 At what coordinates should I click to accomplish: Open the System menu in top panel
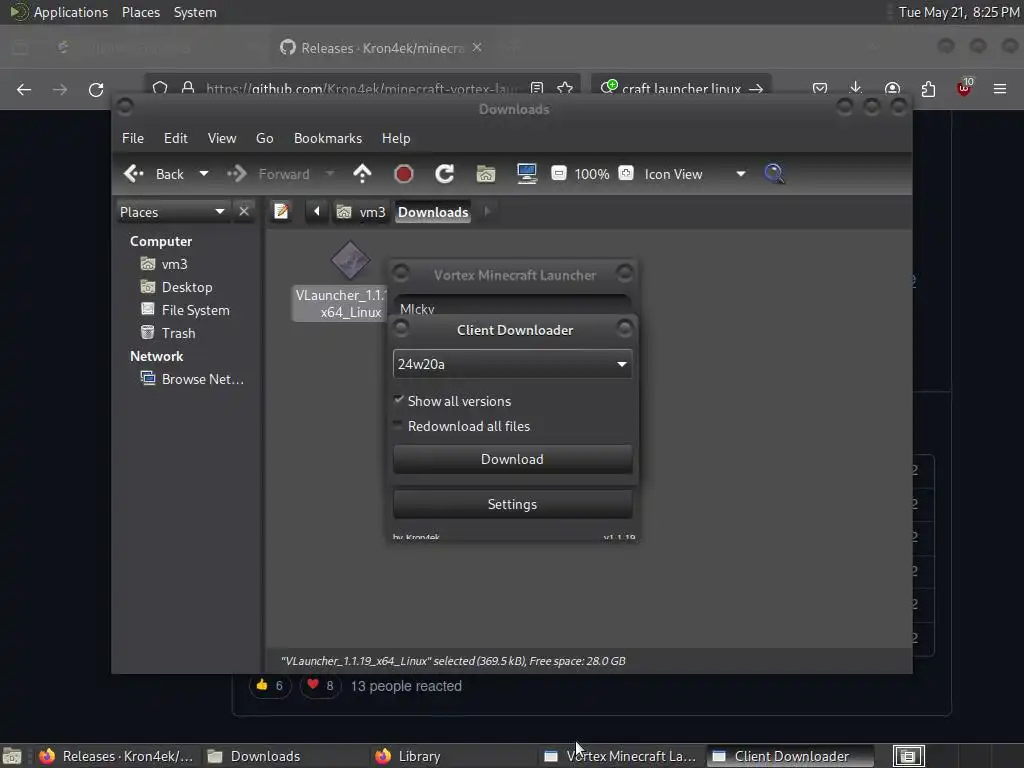point(195,12)
